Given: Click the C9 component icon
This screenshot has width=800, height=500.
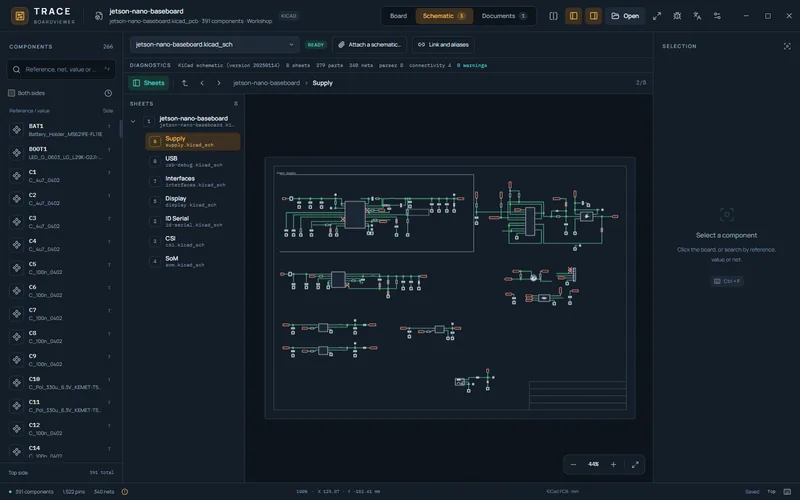Looking at the screenshot, I should [x=17, y=360].
